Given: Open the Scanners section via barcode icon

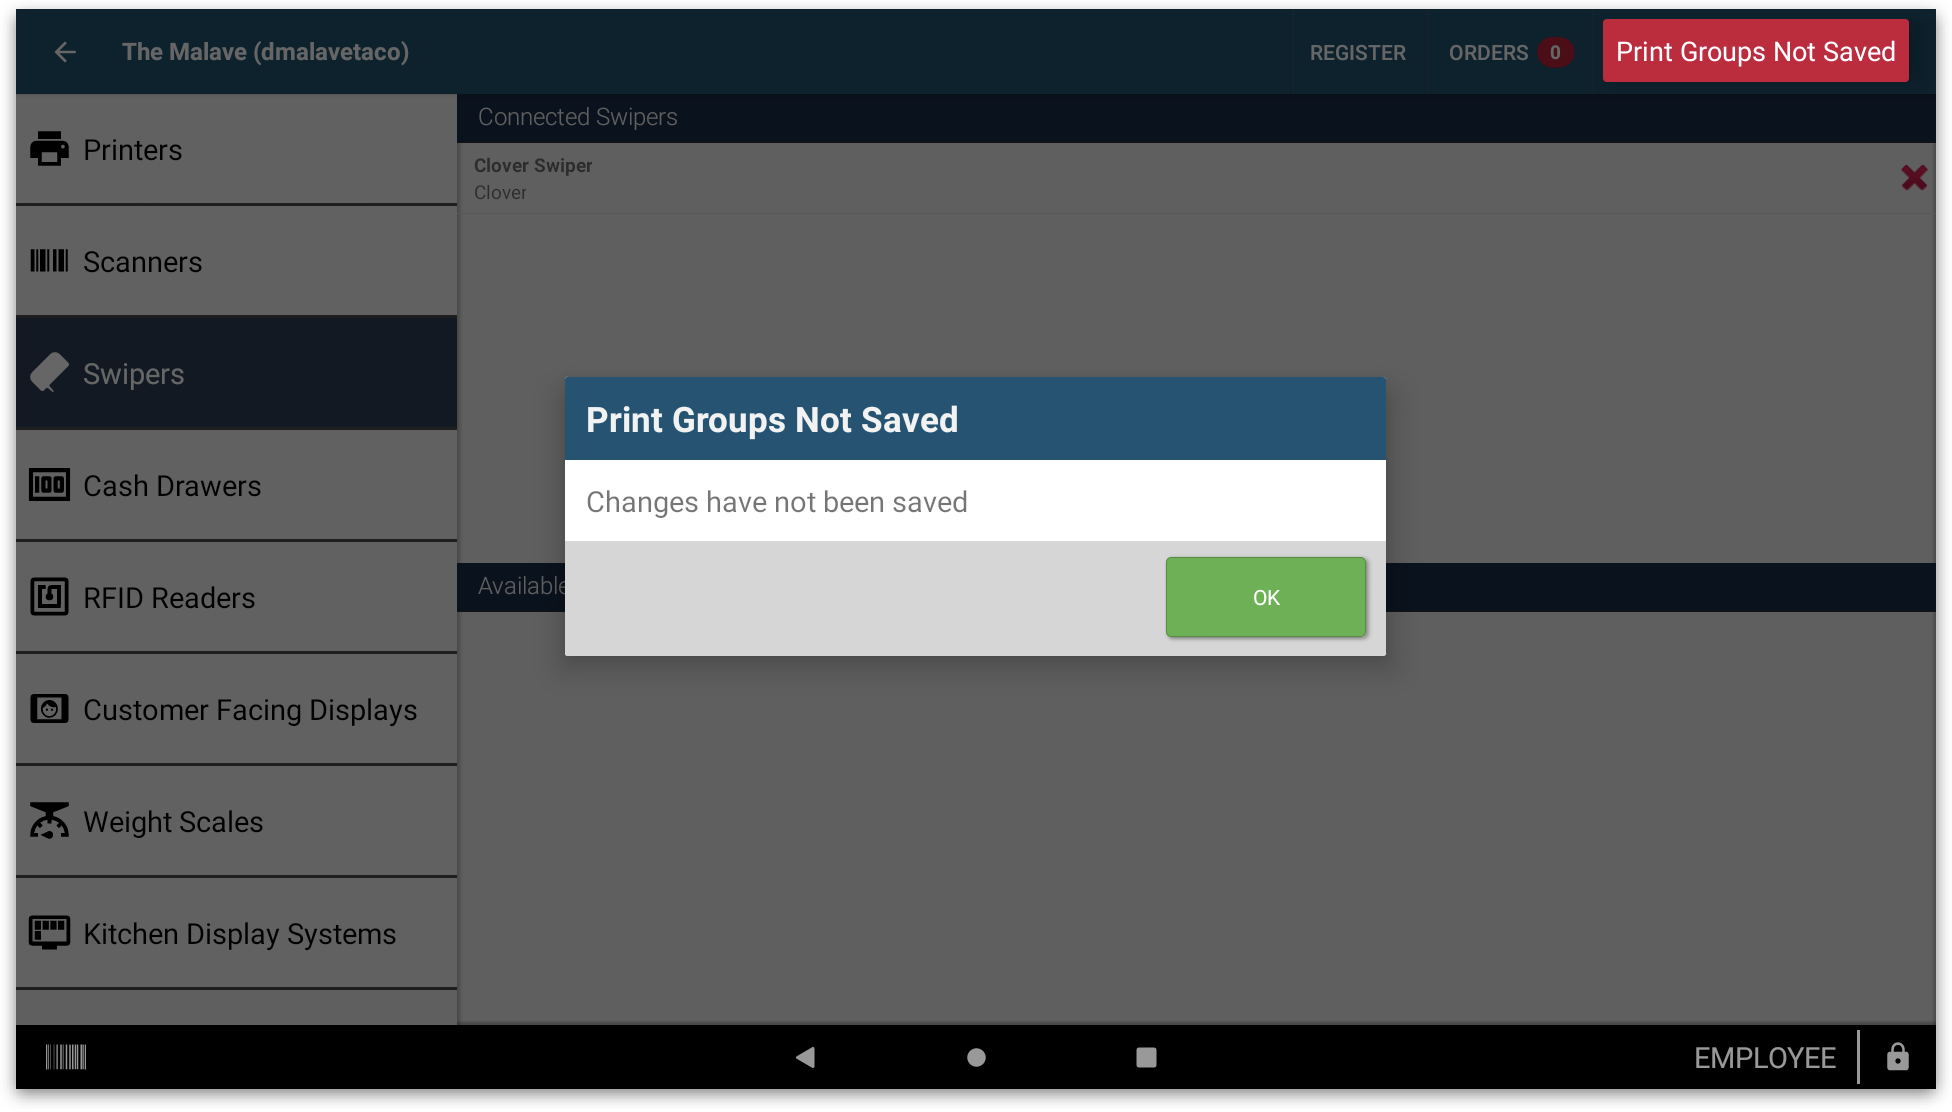Looking at the screenshot, I should click(49, 261).
